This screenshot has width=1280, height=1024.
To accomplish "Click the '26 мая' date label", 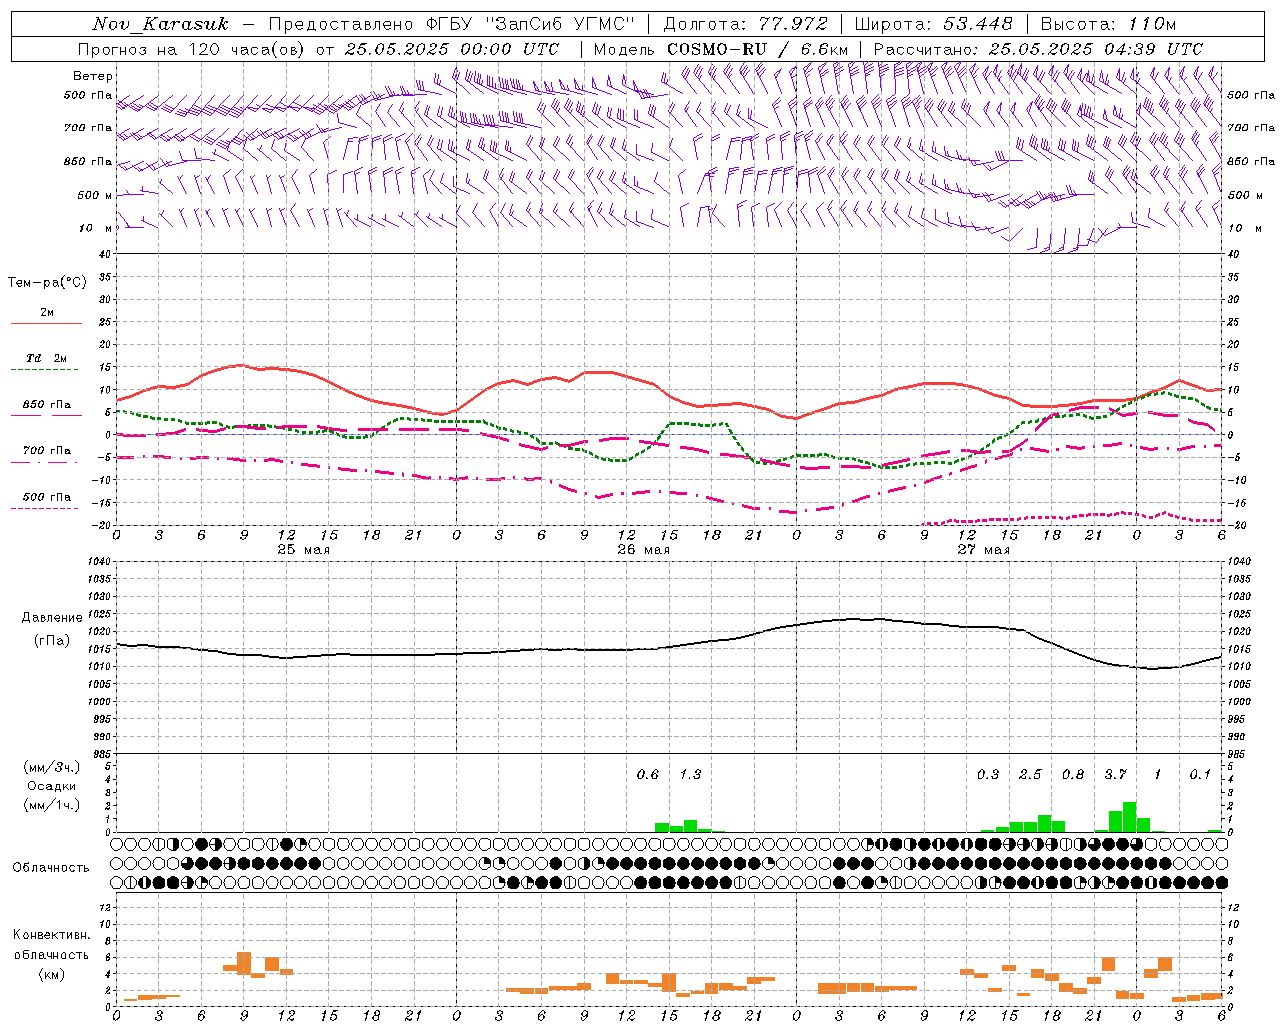I will pyautogui.click(x=644, y=550).
